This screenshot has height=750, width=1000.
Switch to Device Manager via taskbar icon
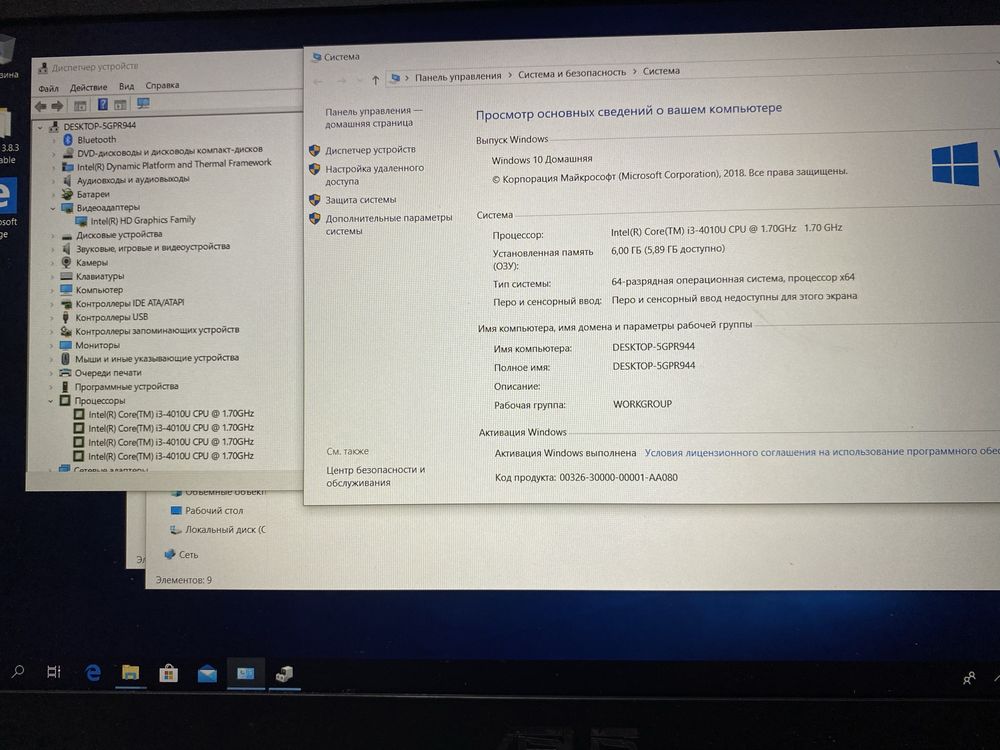284,673
